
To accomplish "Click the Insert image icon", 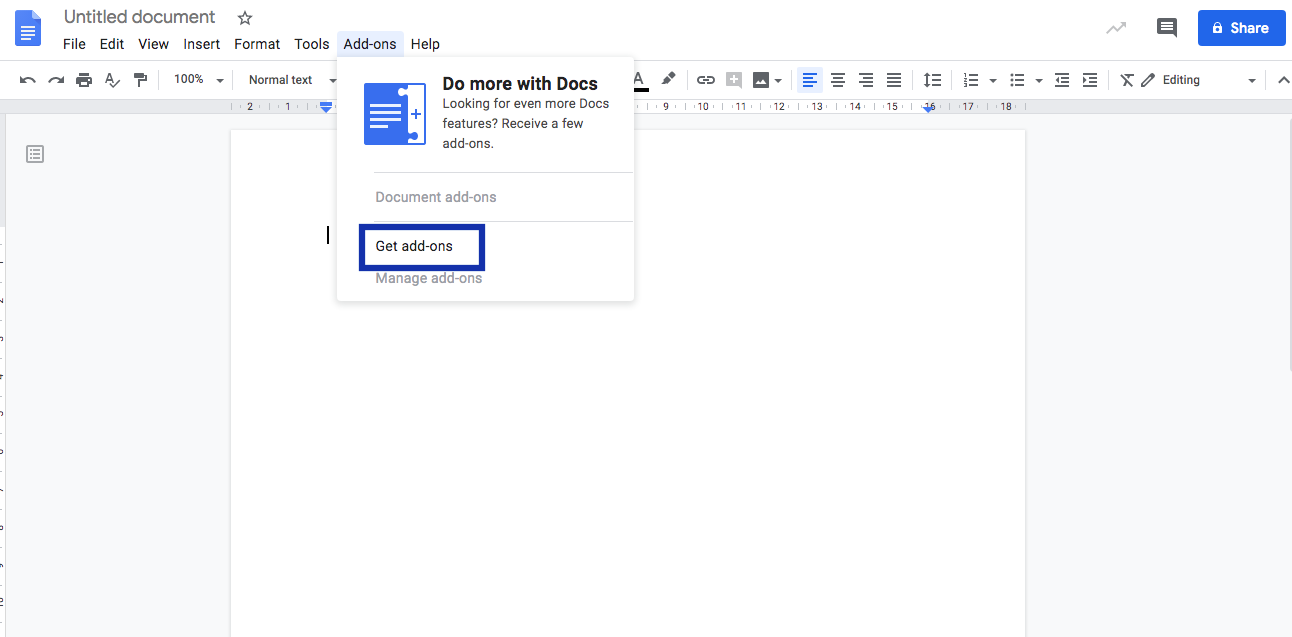I will tap(761, 80).
